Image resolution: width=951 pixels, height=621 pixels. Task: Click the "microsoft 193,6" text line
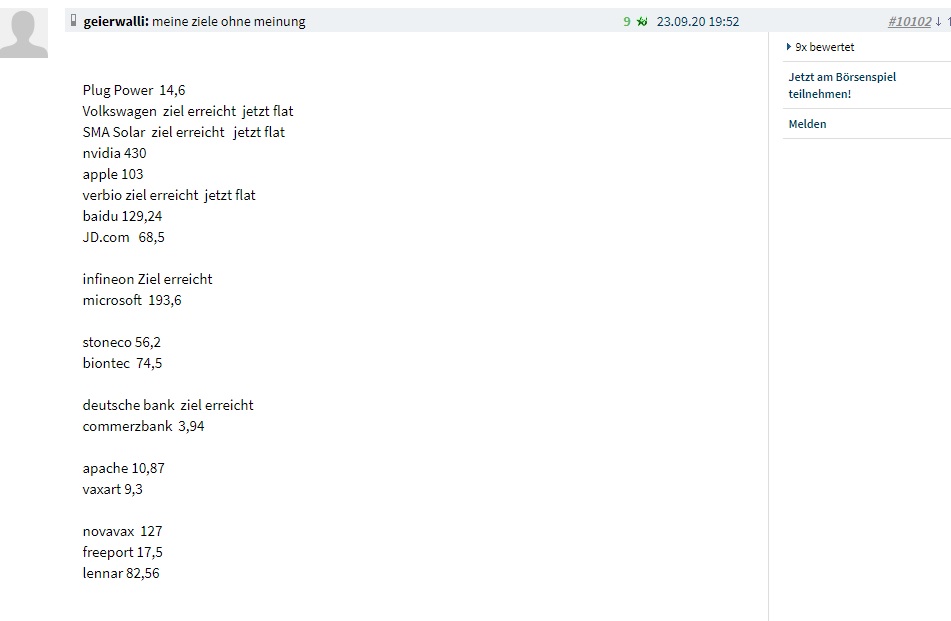point(132,300)
